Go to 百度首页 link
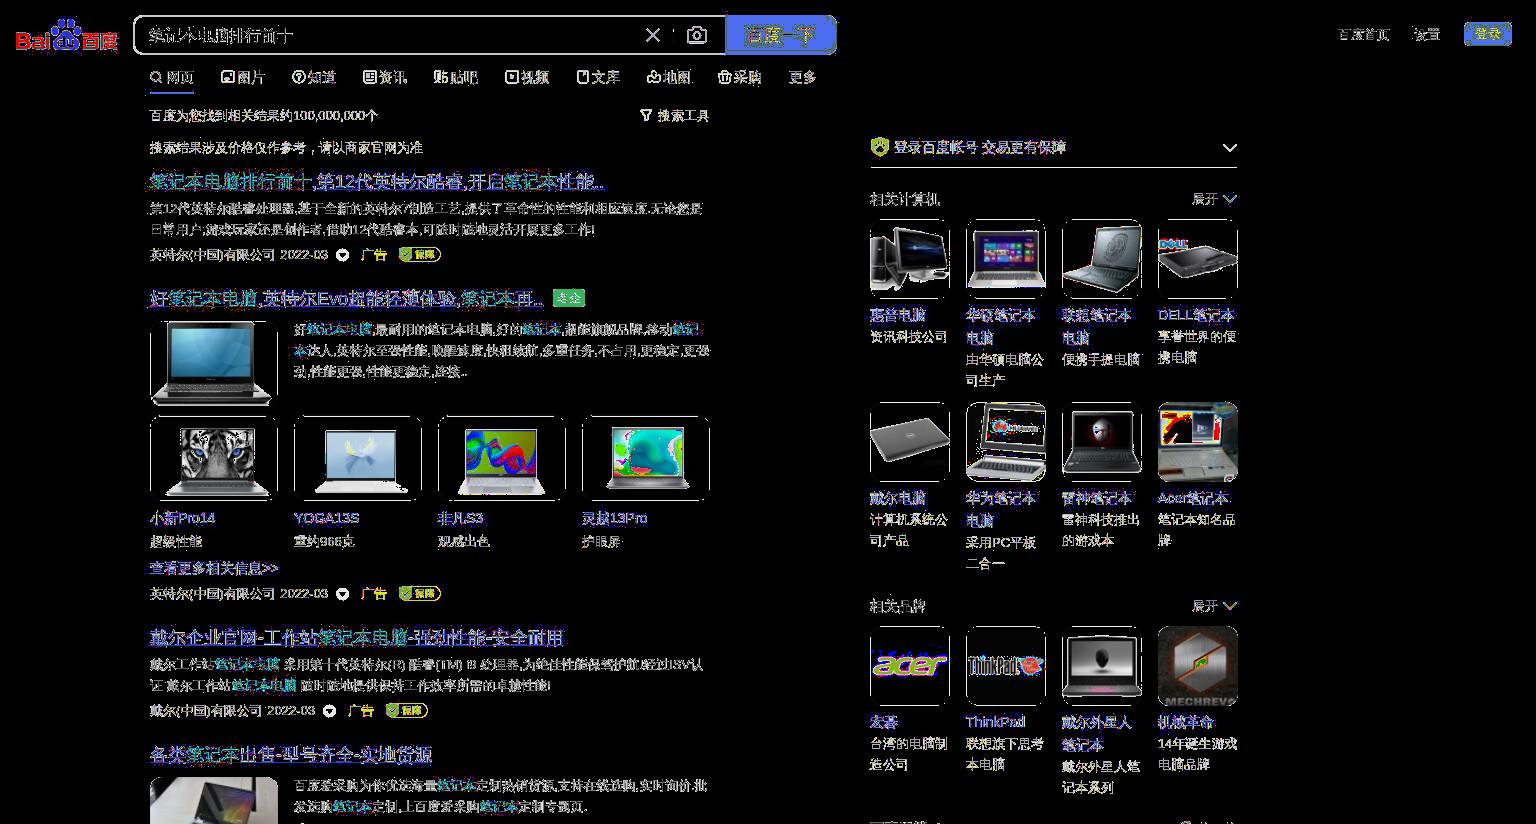 (x=1364, y=34)
